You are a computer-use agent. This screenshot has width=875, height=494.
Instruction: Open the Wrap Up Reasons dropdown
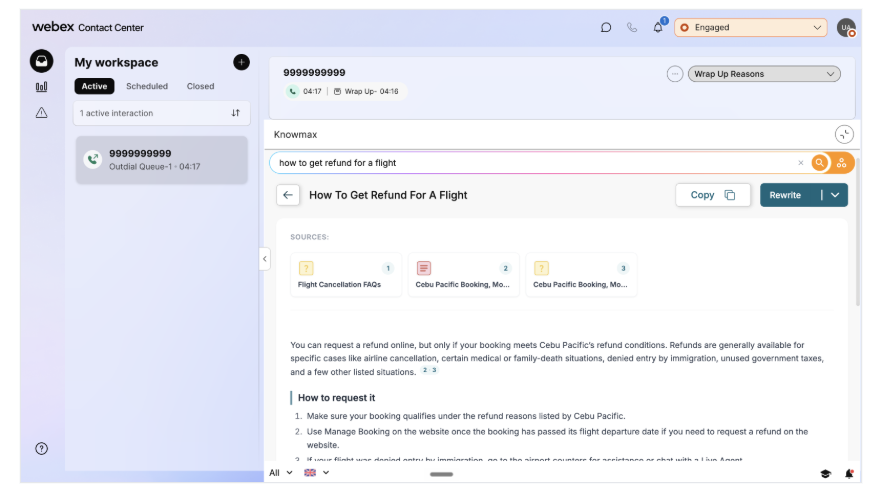pos(764,74)
